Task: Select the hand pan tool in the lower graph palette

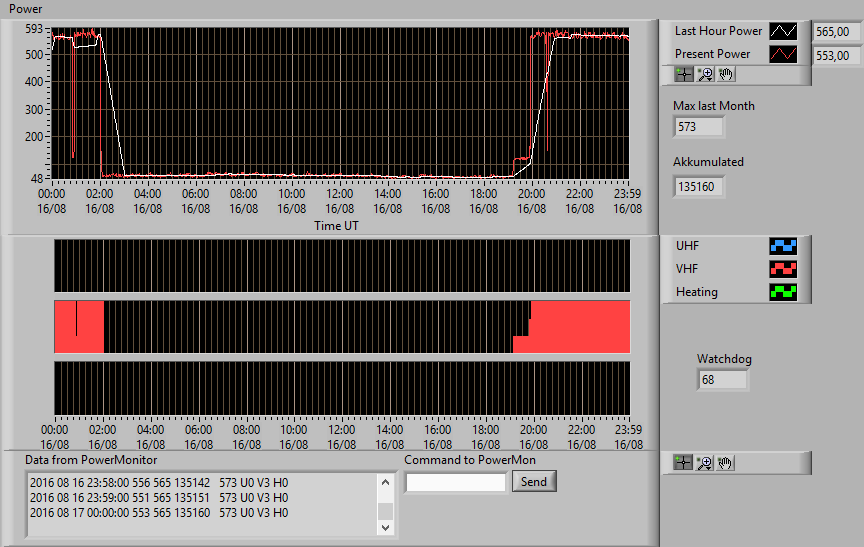Action: pyautogui.click(x=725, y=463)
